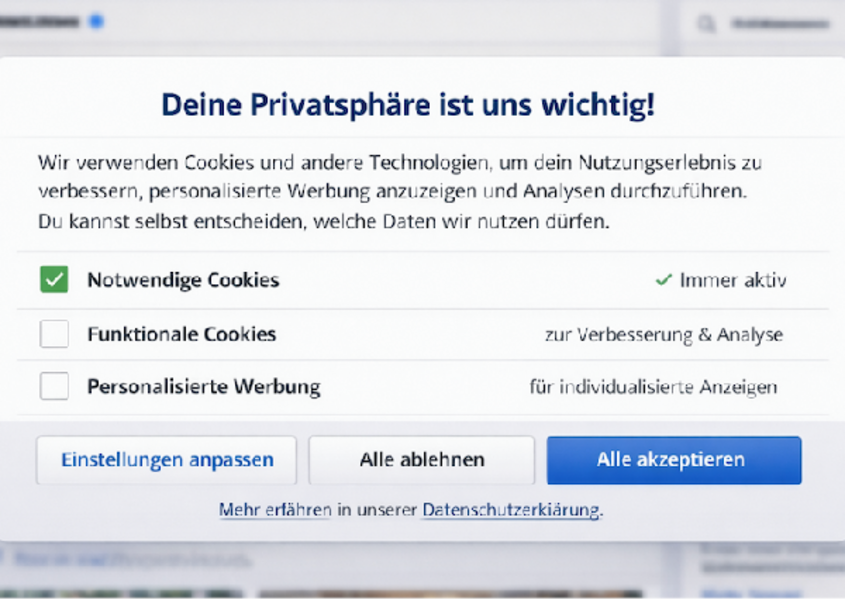Open the Datenschutzerklärung link
The image size is (845, 600).
point(511,509)
